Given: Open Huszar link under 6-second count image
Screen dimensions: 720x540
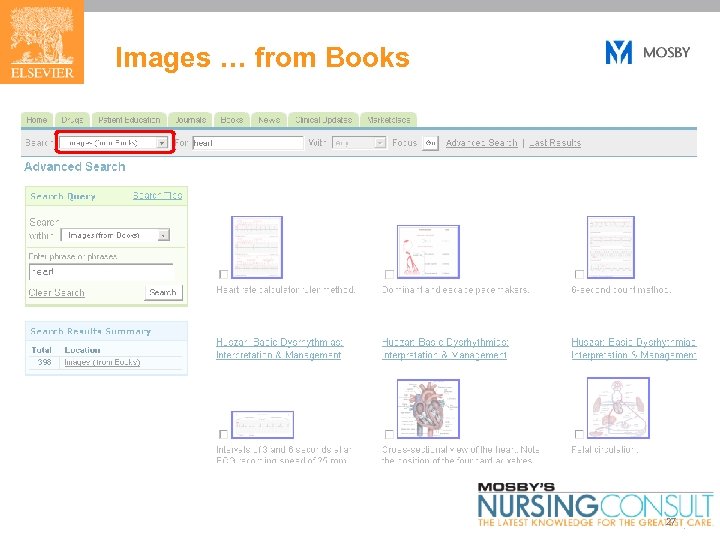Looking at the screenshot, I should [634, 349].
